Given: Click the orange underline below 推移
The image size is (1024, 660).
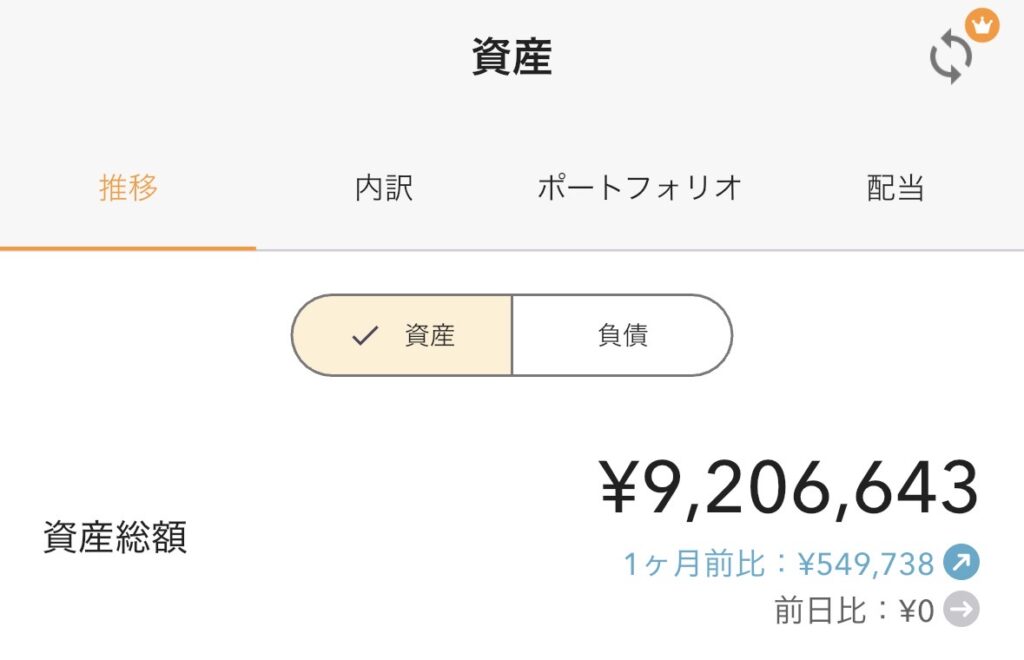Looking at the screenshot, I should pyautogui.click(x=128, y=247).
